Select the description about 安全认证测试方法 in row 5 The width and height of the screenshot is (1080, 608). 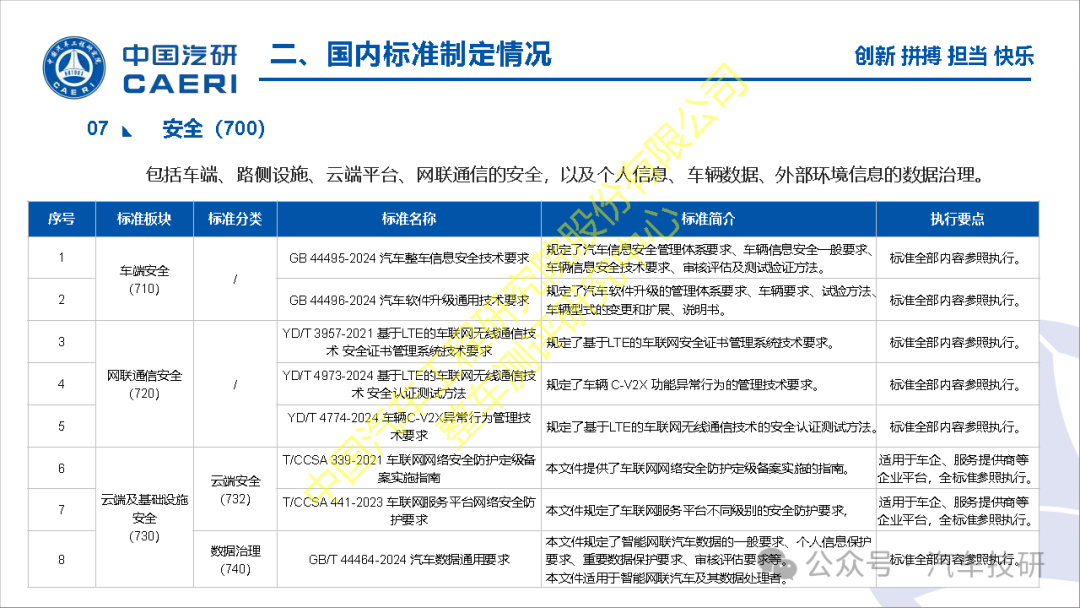(x=712, y=427)
